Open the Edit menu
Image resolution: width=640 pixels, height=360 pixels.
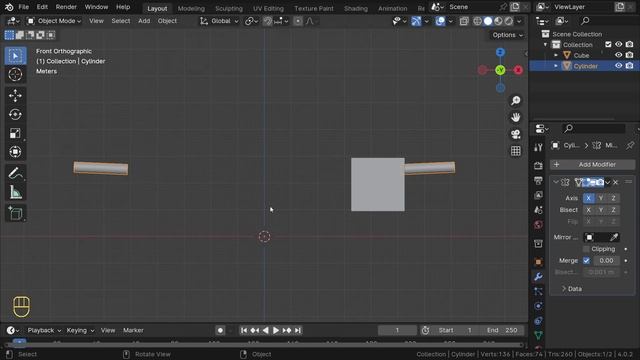[42, 7]
